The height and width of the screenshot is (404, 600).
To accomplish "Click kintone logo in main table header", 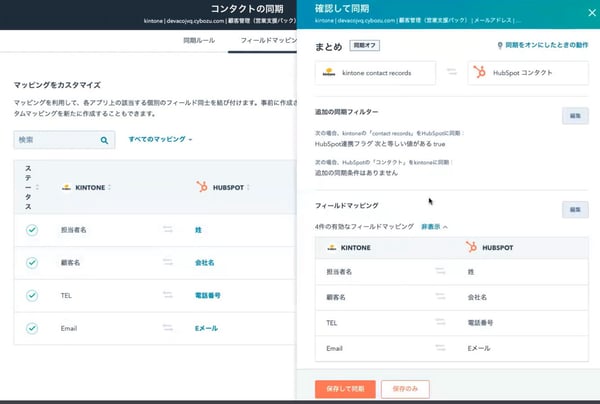I will tap(67, 187).
